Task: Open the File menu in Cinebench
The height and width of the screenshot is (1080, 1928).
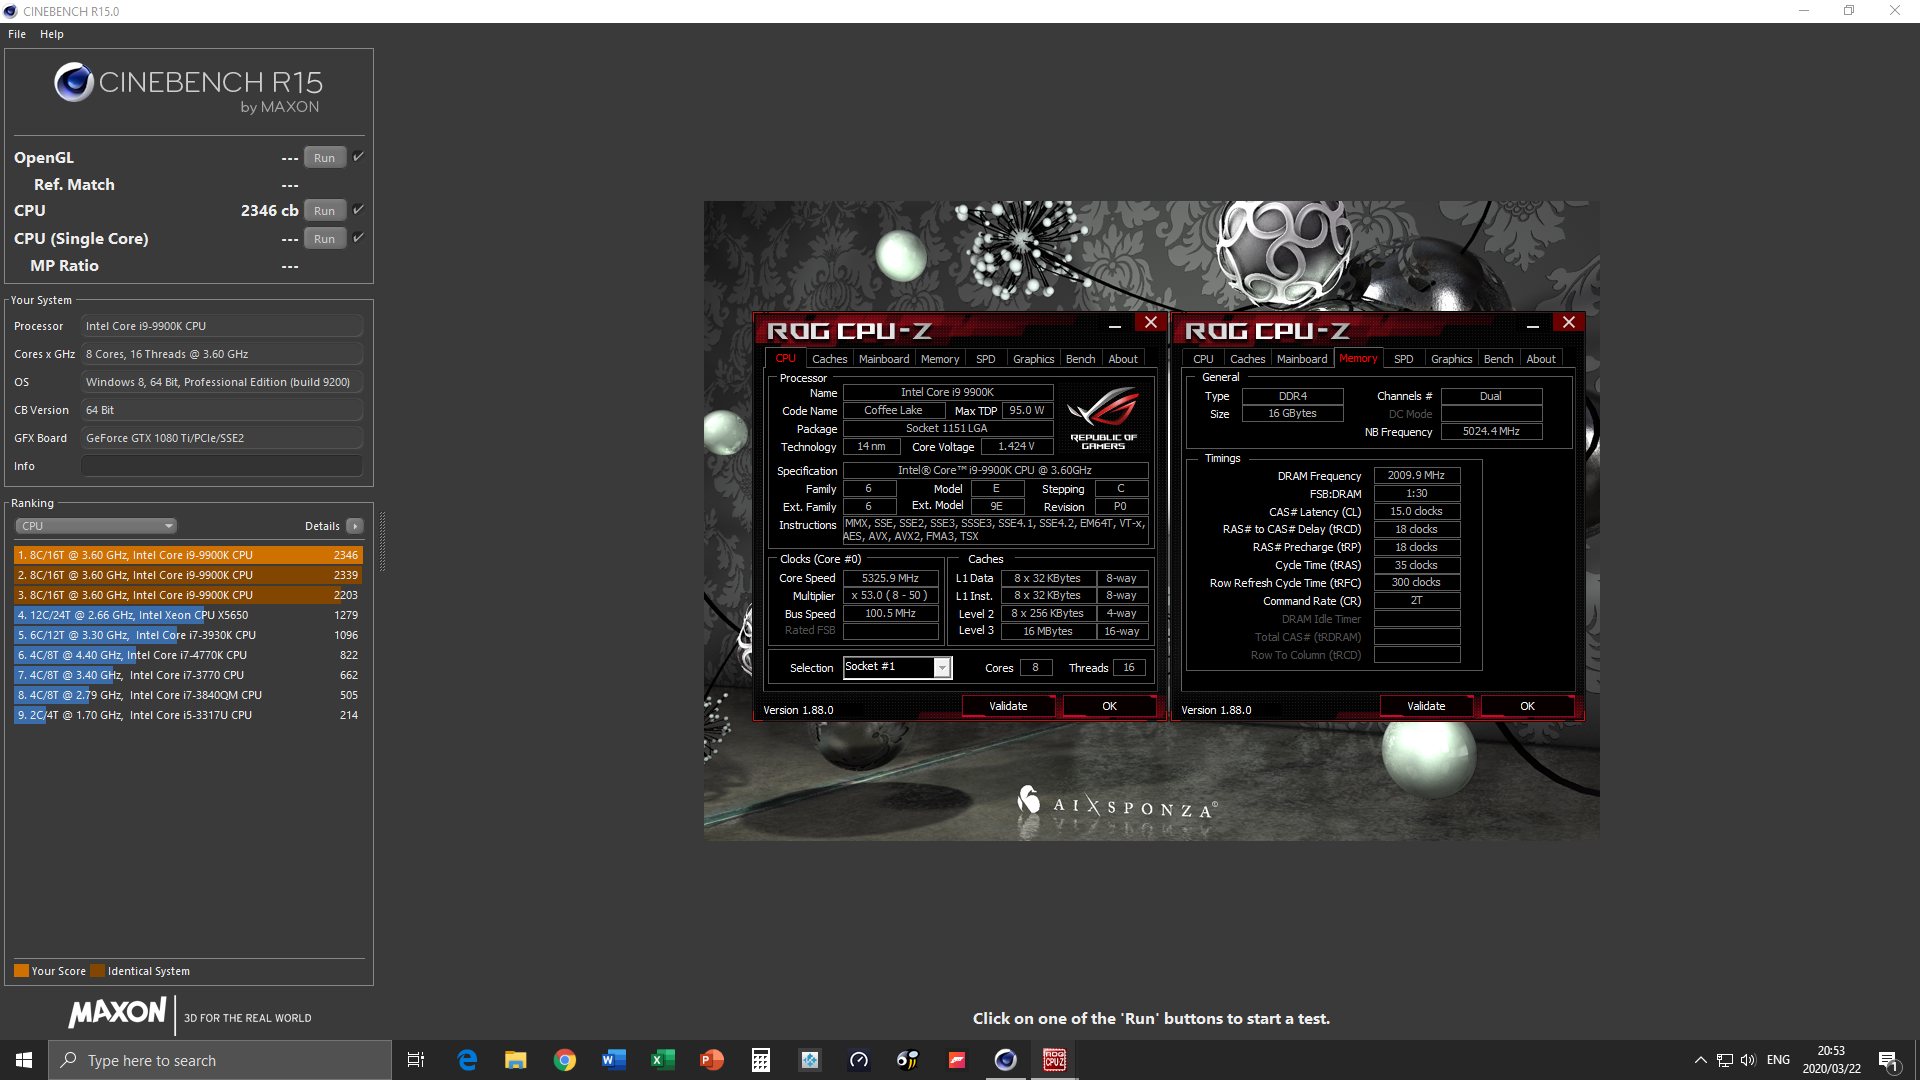Action: coord(17,34)
